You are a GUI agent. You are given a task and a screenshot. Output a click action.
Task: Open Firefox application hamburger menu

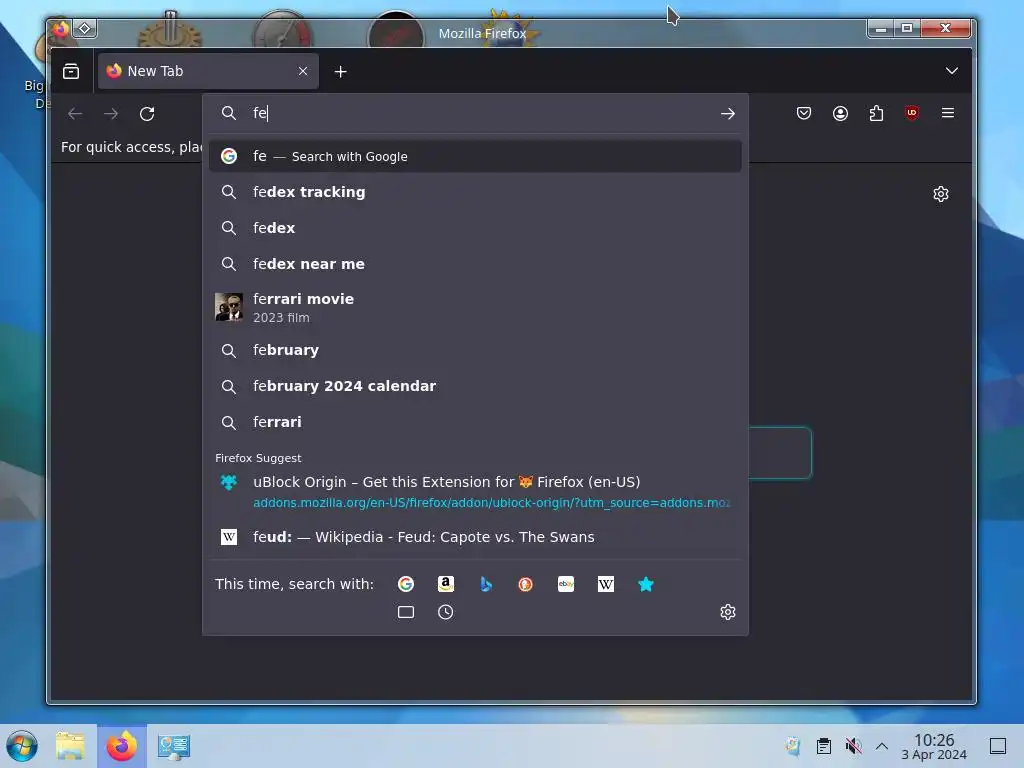point(948,113)
